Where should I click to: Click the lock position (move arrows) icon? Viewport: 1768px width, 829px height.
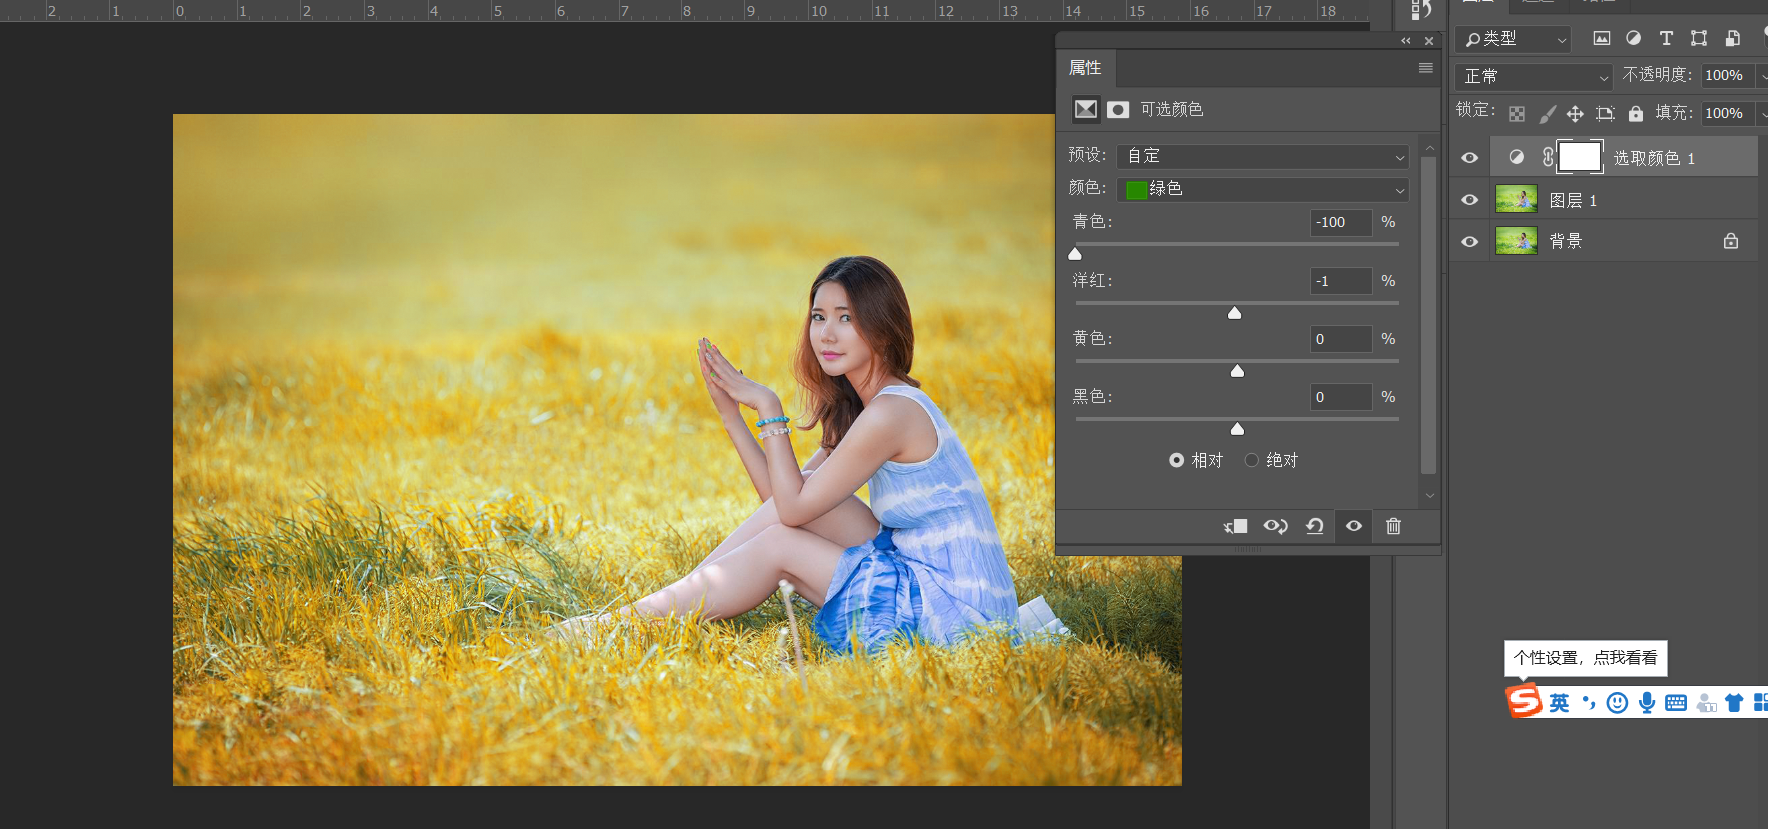point(1575,113)
